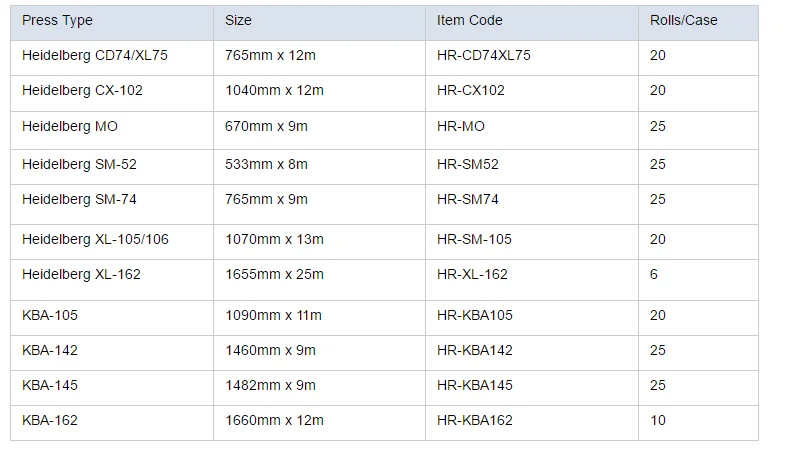Viewport: 785px width, 449px height.
Task: Select the Heidelberg CD74/XL75 cell
Action: click(x=95, y=55)
